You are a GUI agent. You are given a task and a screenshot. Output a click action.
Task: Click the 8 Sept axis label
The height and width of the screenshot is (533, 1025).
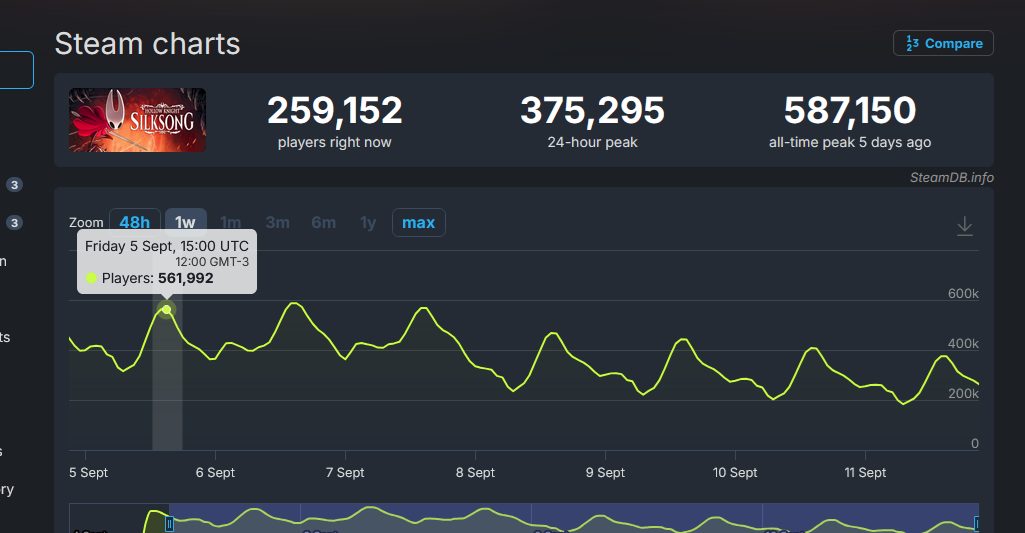coord(475,472)
